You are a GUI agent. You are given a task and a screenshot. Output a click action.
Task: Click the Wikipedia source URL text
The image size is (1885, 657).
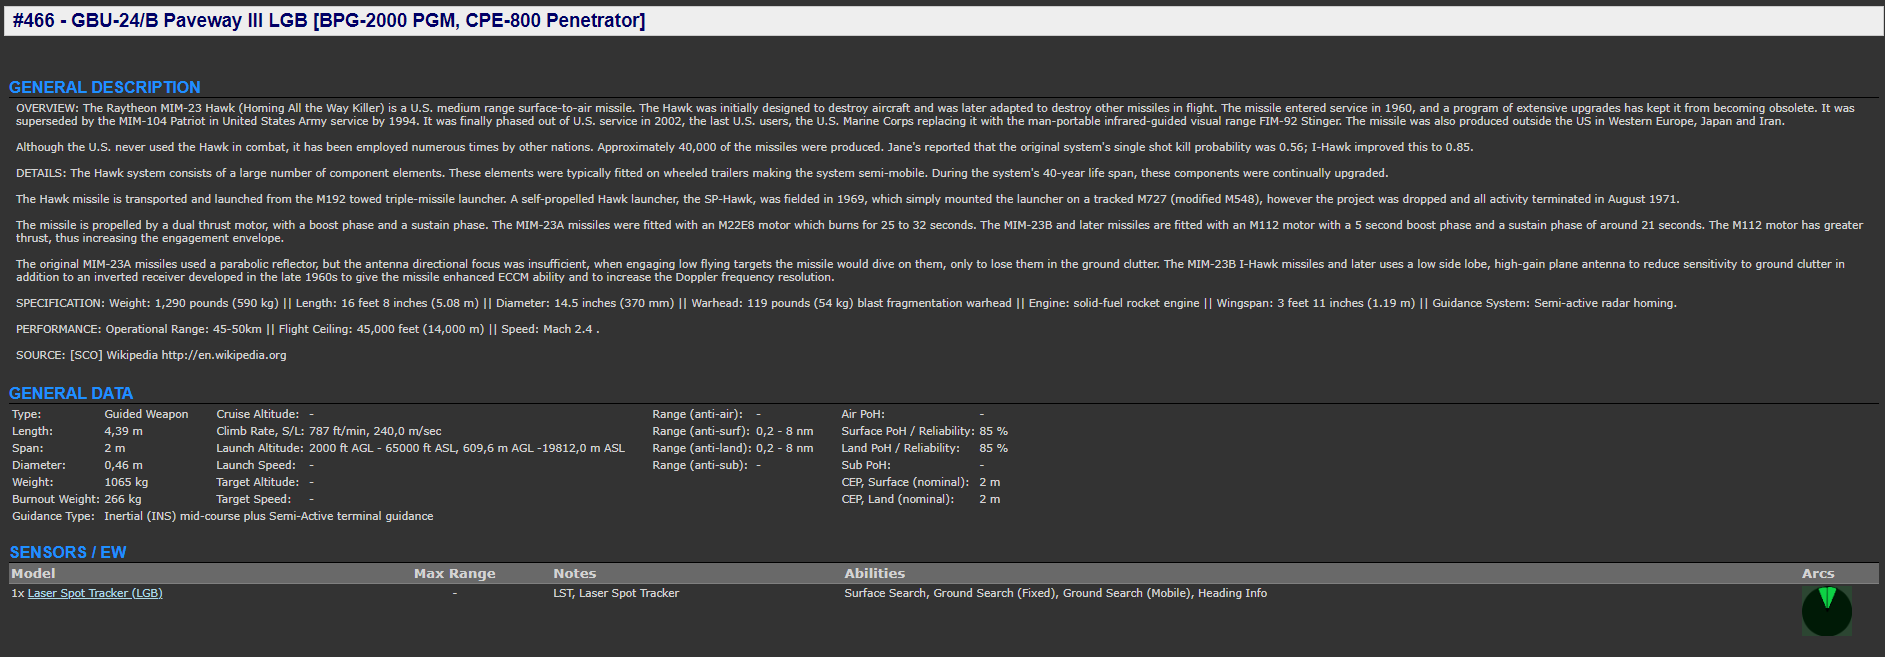click(x=224, y=355)
